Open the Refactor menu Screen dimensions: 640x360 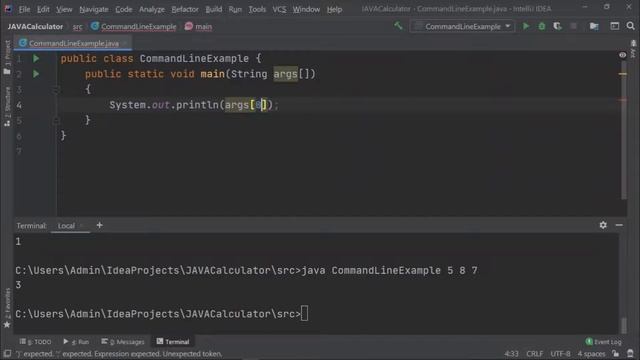pos(184,9)
